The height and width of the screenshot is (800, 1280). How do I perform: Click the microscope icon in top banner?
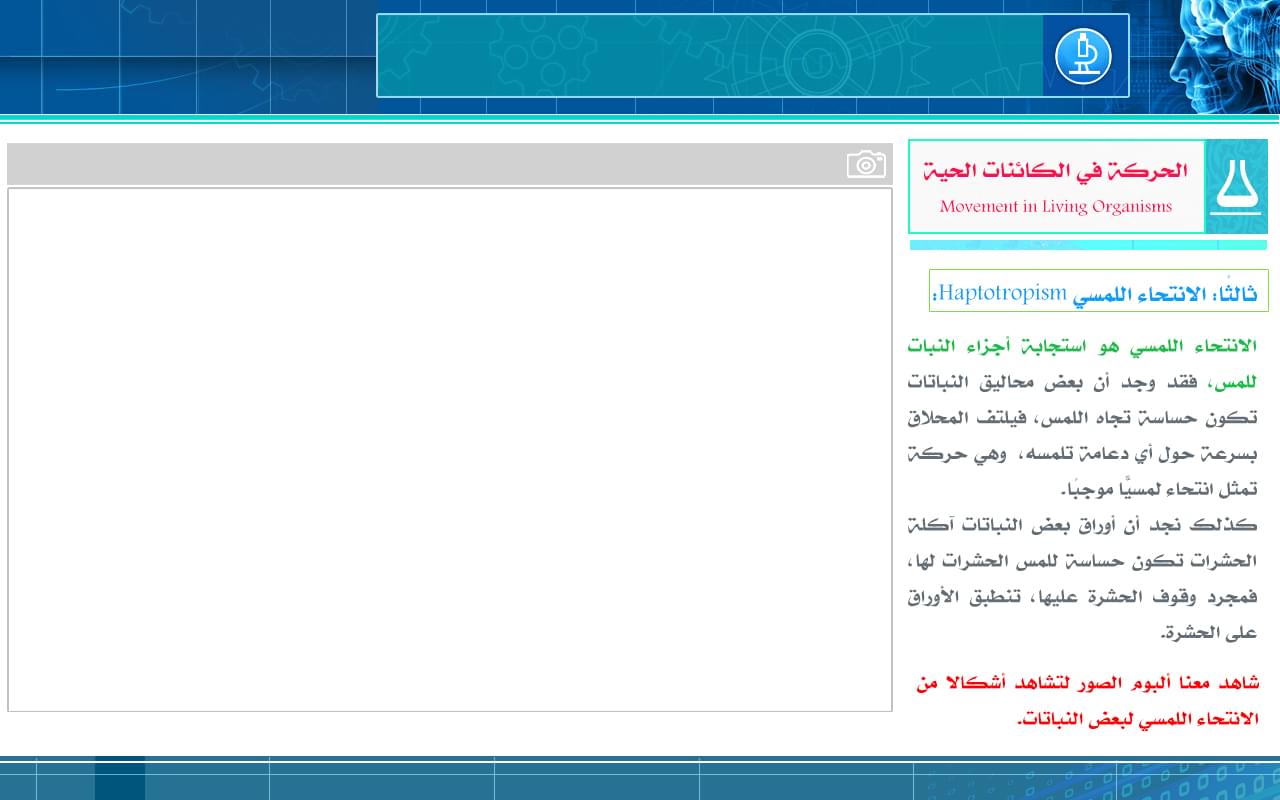pos(1083,57)
